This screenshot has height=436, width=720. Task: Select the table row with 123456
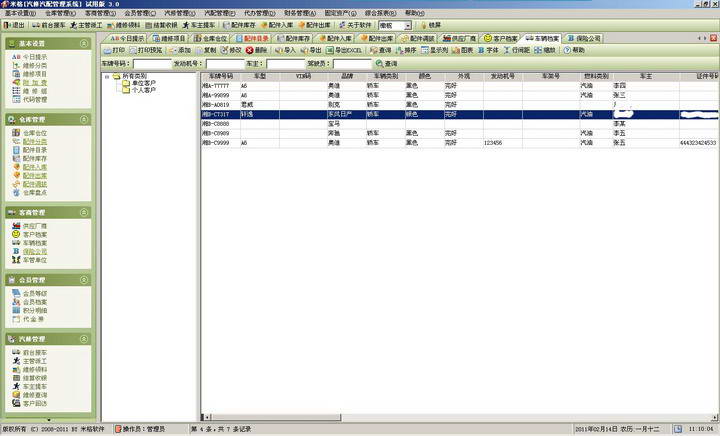pos(460,143)
